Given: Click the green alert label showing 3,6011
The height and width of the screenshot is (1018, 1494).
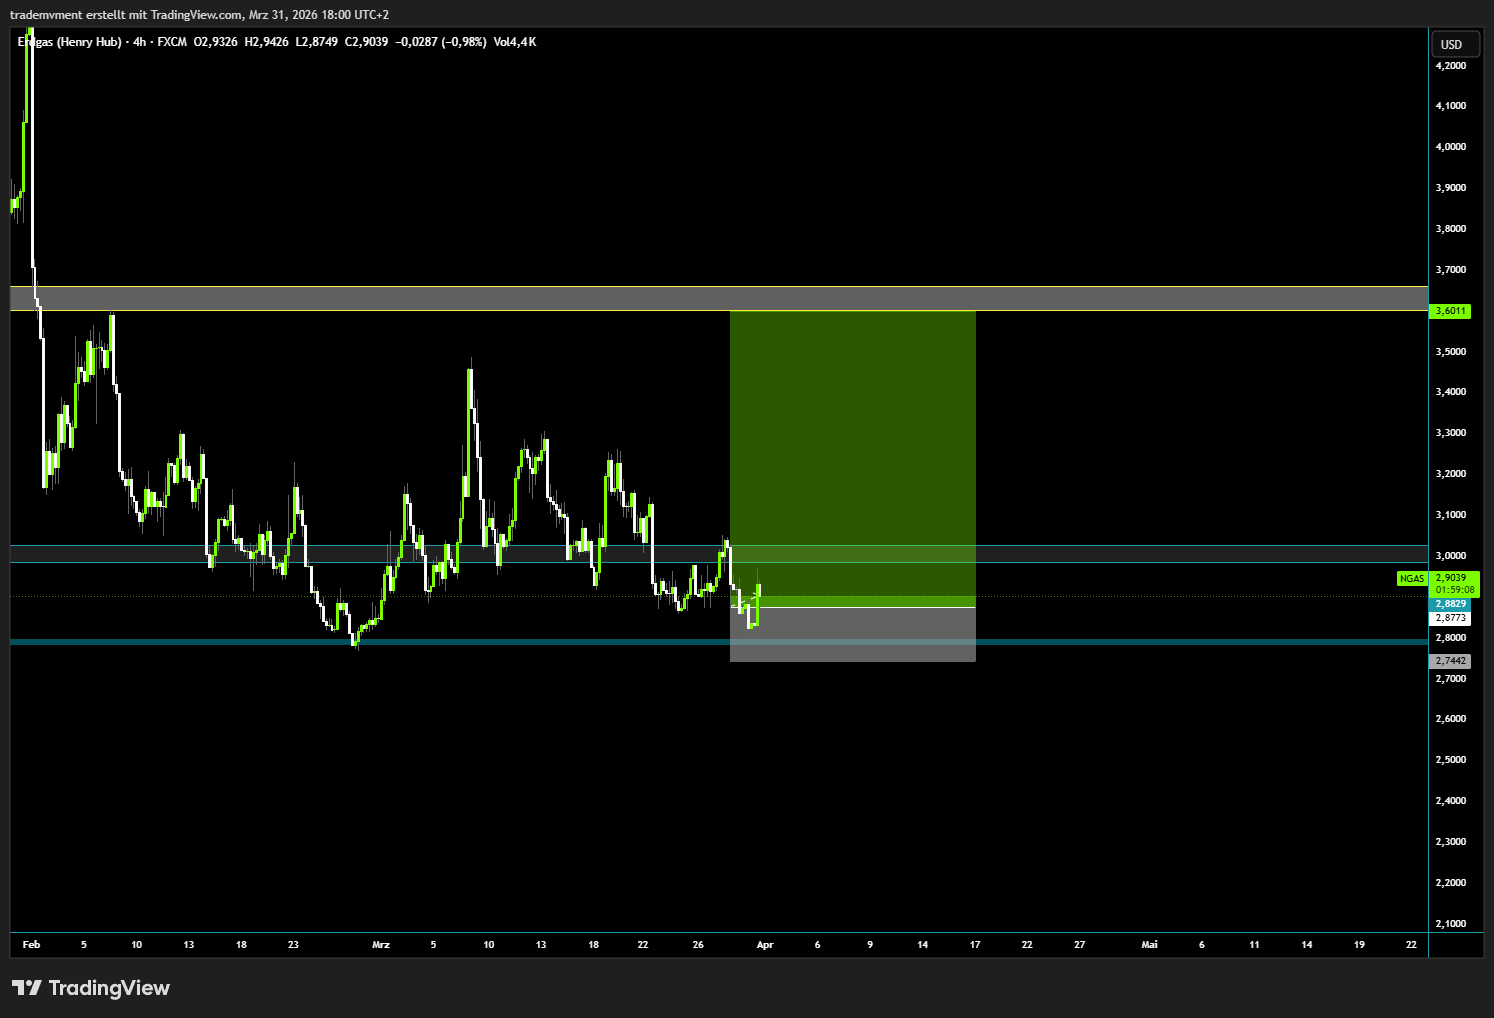Looking at the screenshot, I should 1449,311.
